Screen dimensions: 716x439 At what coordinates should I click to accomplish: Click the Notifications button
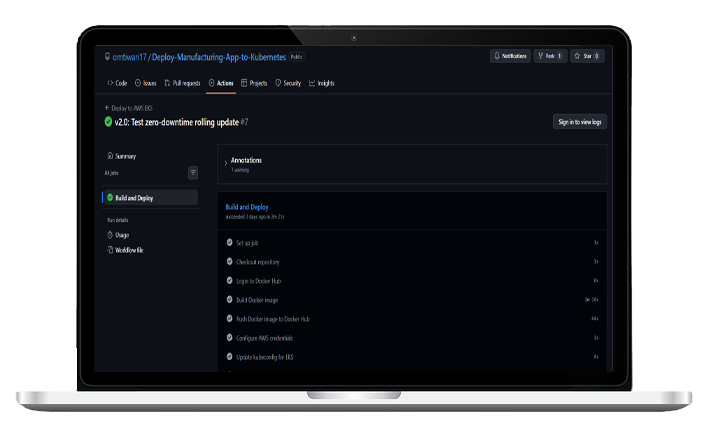pos(510,56)
